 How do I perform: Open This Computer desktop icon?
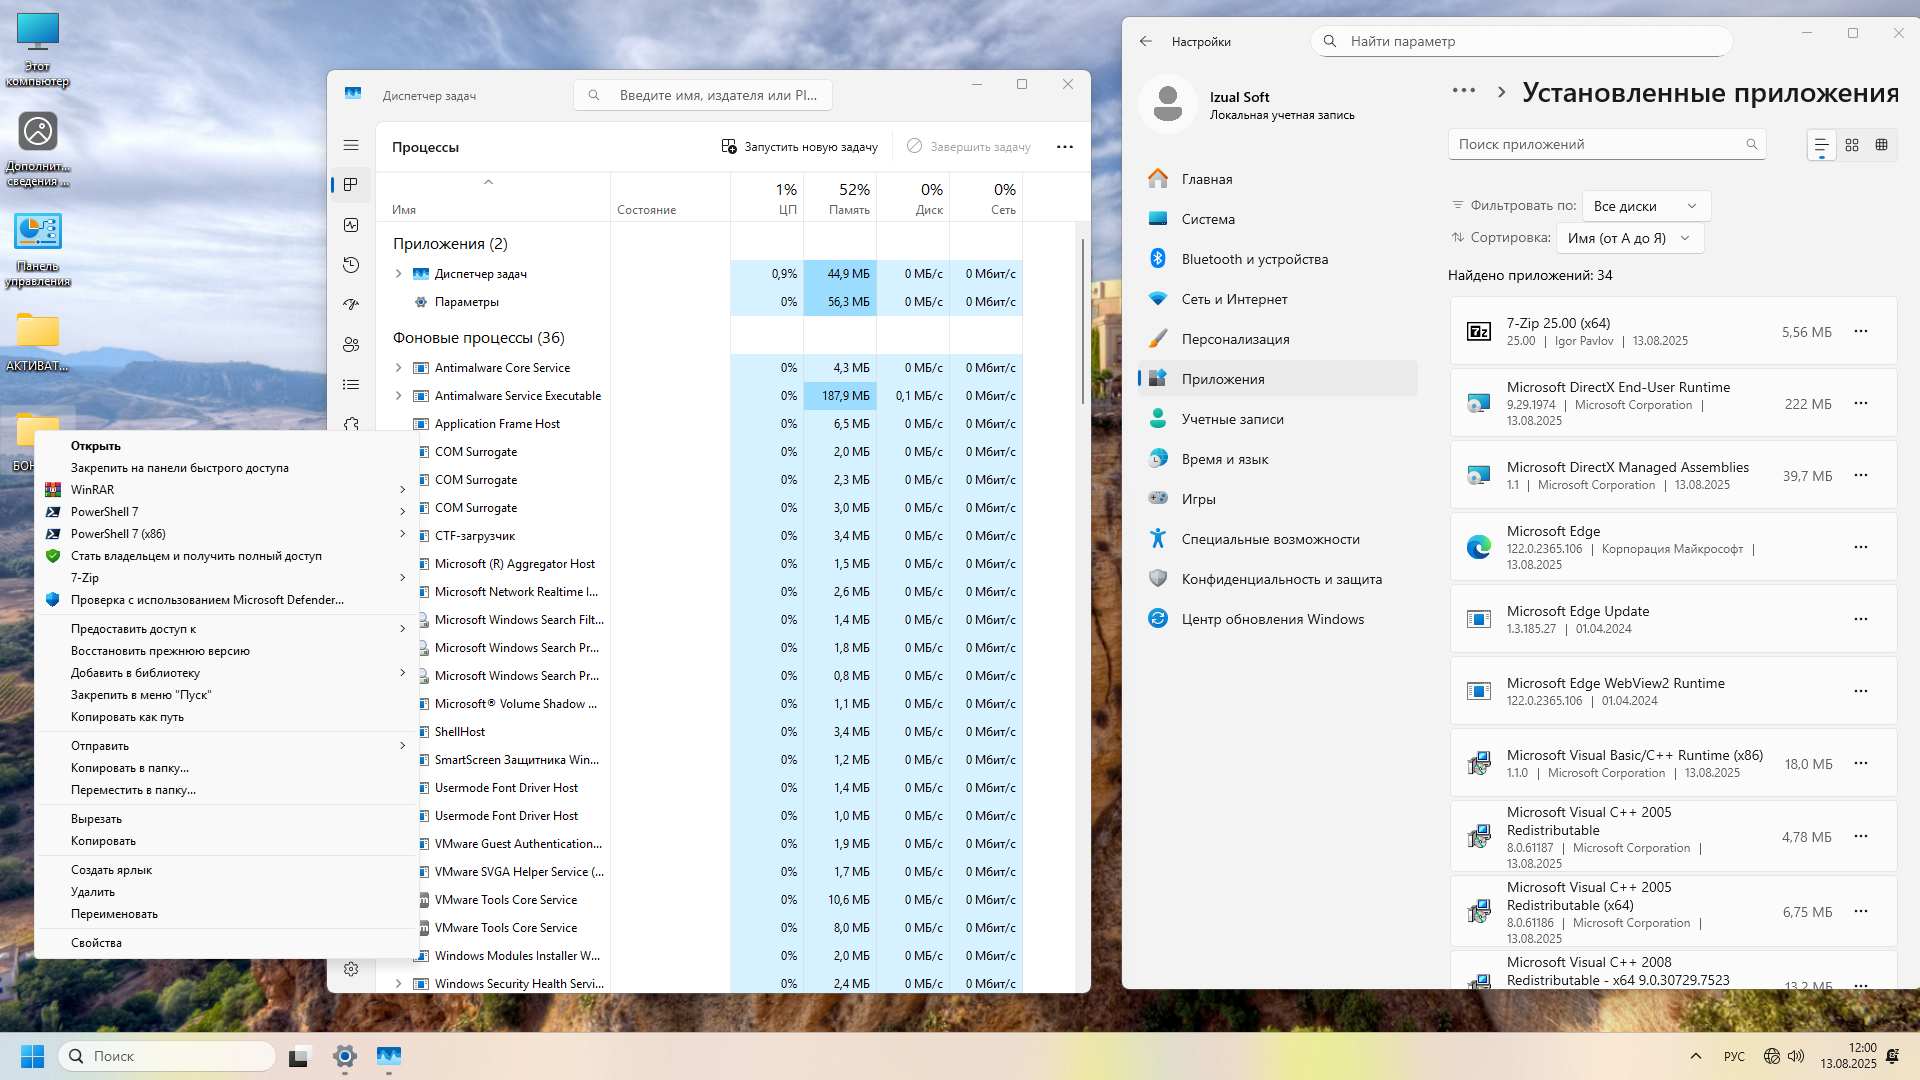37,49
